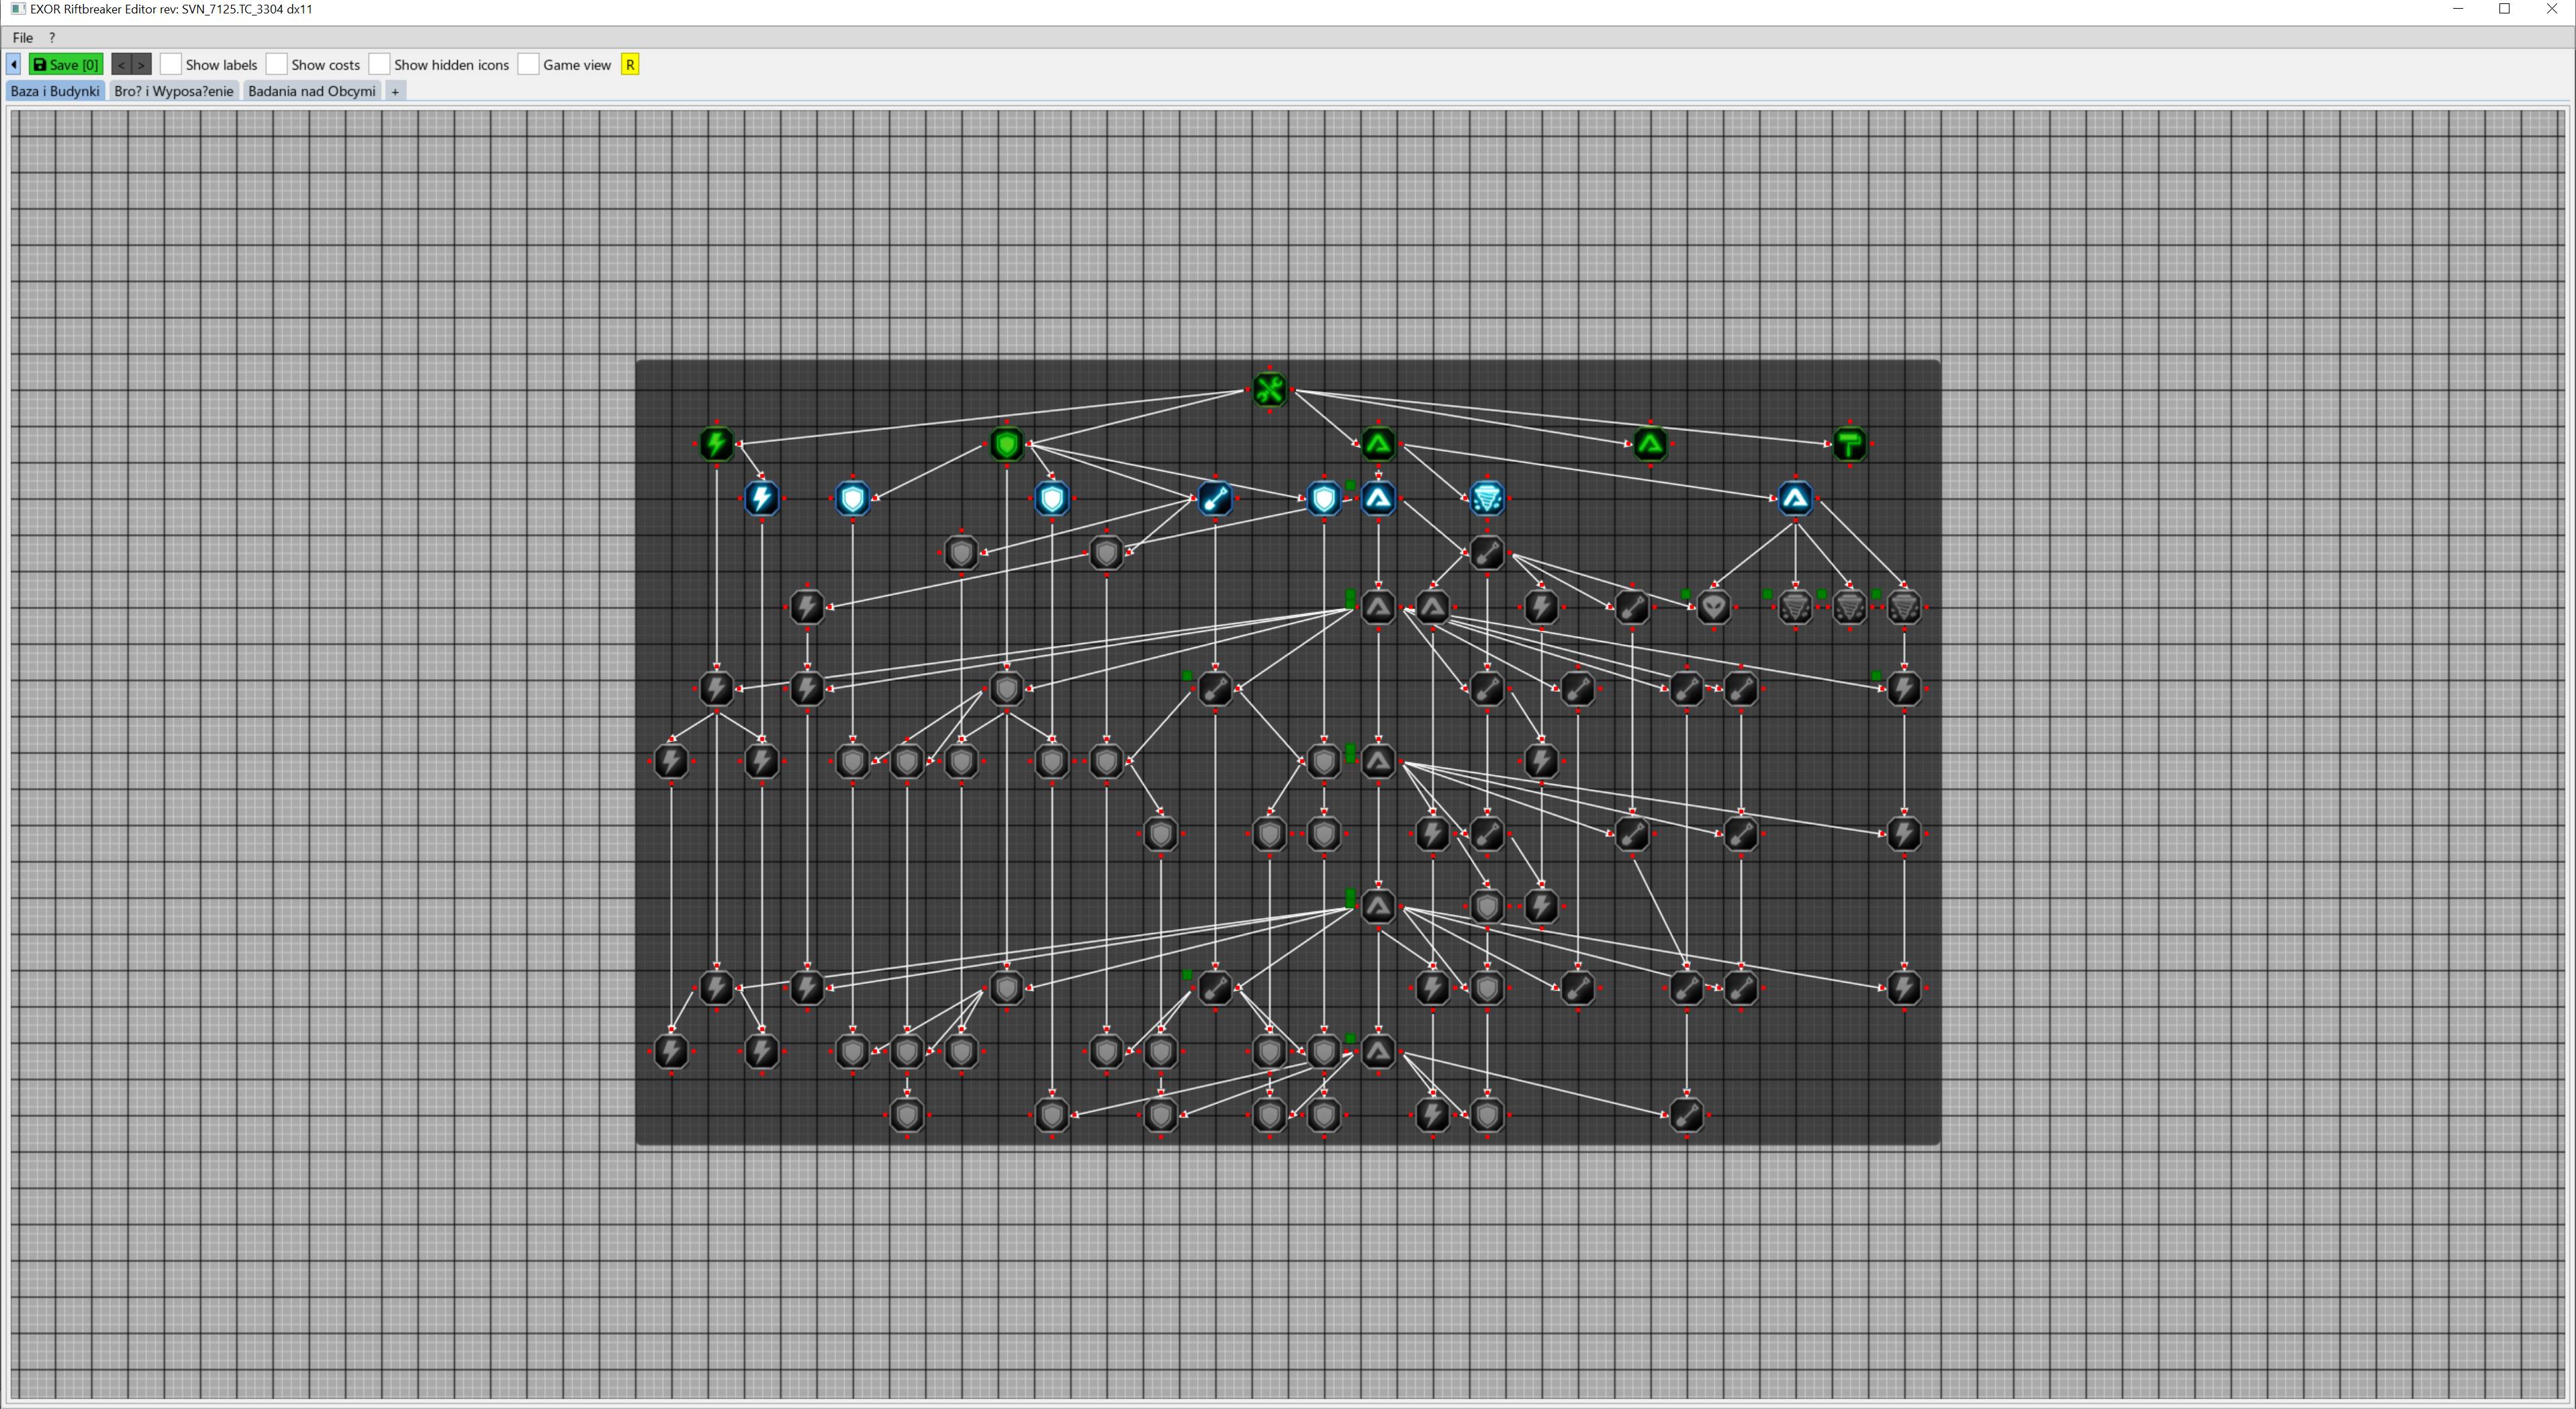This screenshot has width=2576, height=1409.
Task: Enable the Show costs checkbox
Action: [277, 64]
